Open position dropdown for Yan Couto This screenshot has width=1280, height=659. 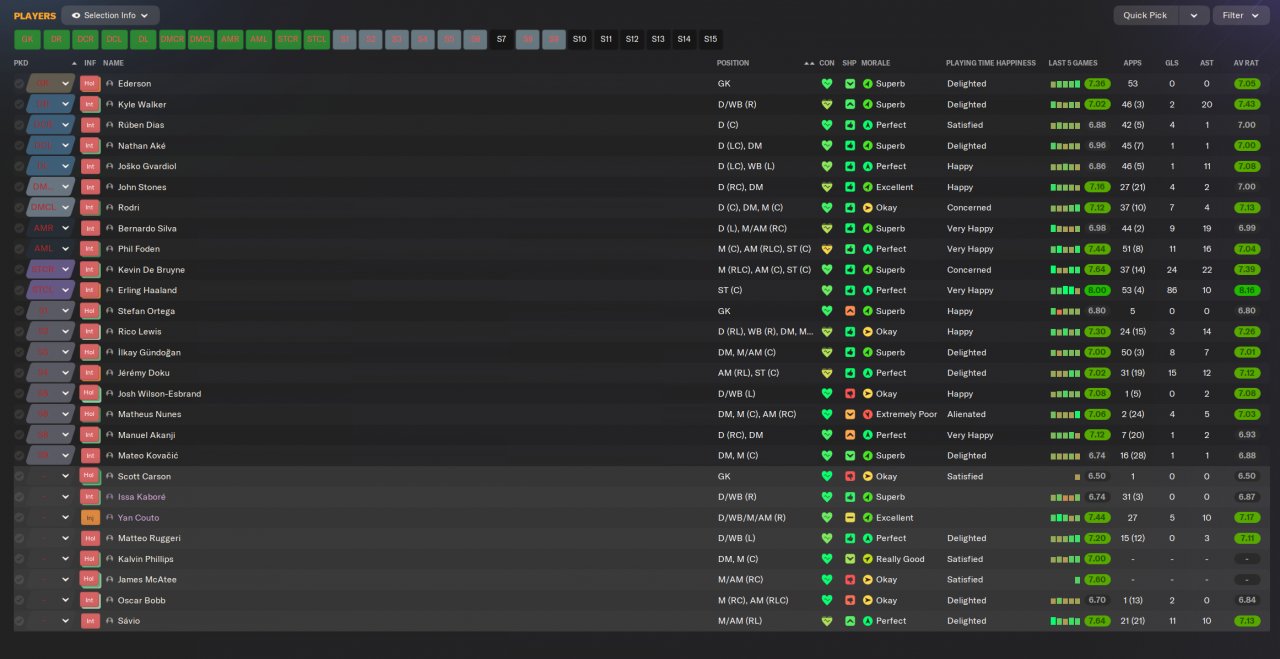(66, 518)
